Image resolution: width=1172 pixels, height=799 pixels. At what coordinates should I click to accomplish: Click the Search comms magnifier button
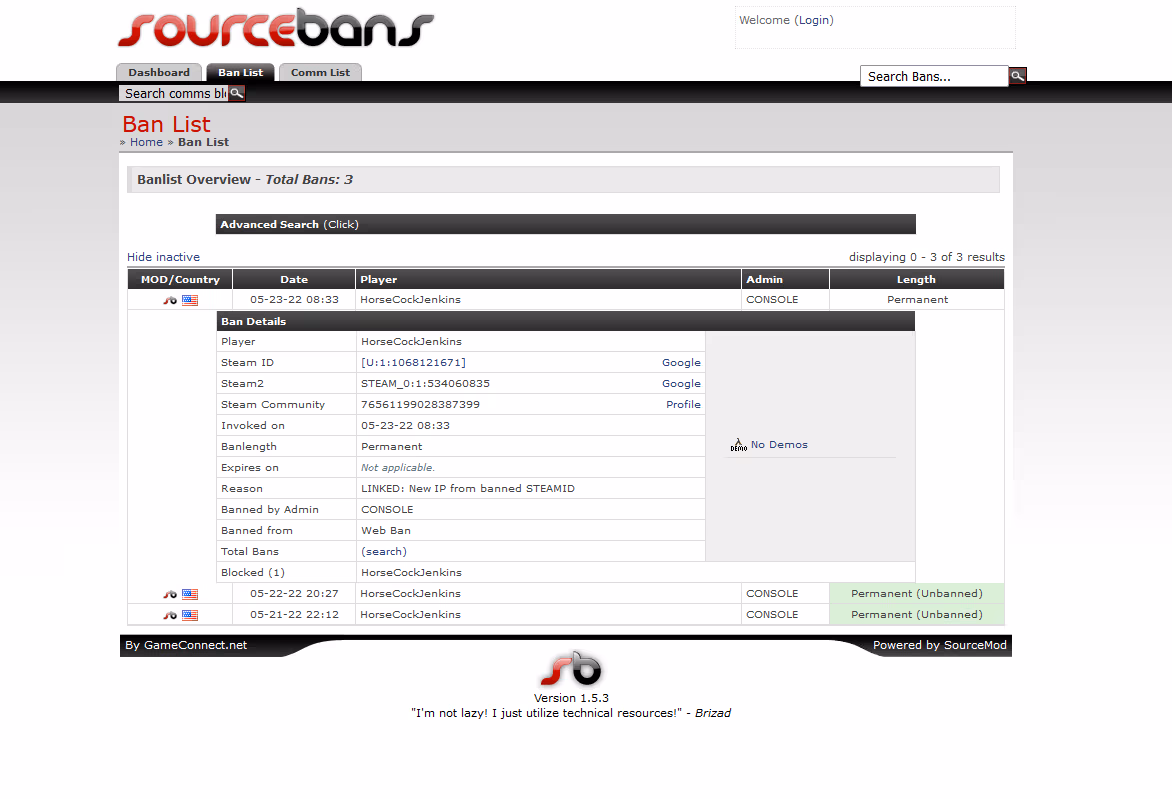(x=236, y=93)
